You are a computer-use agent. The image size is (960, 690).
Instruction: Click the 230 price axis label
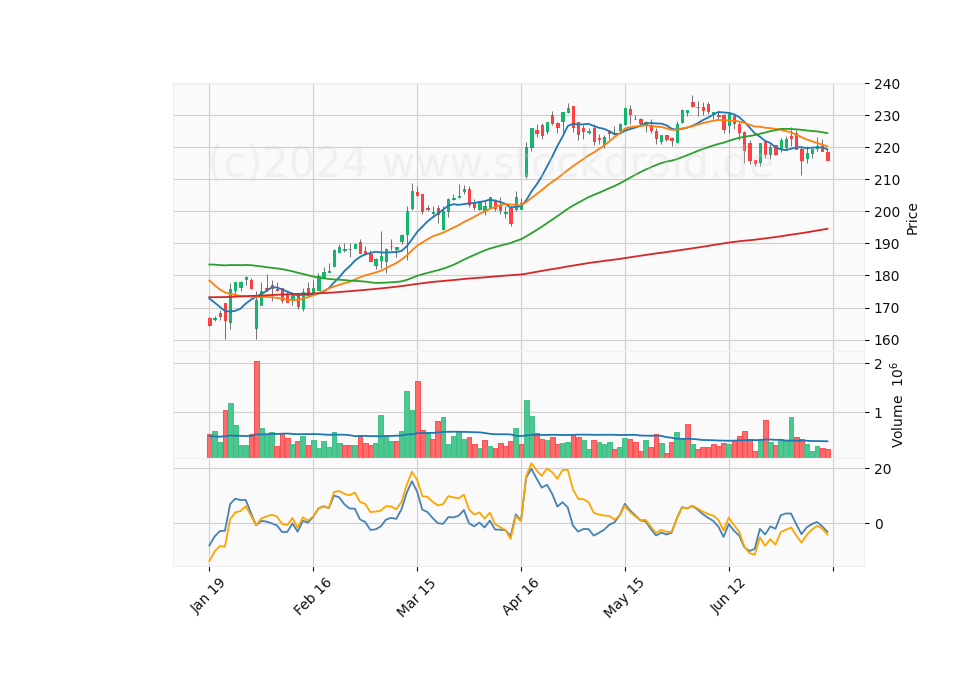887,116
